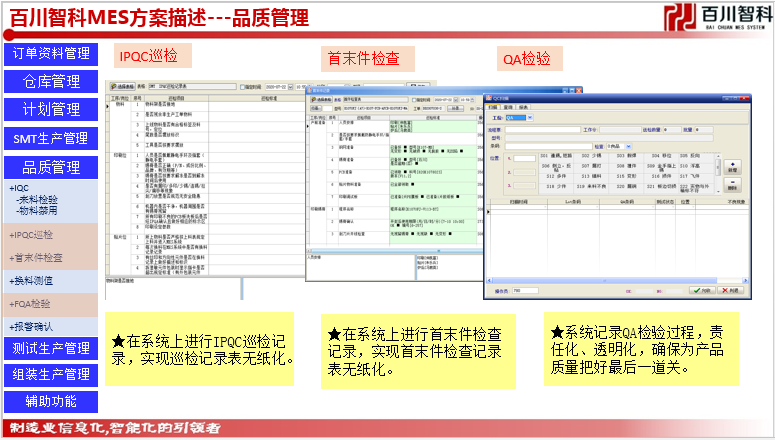Image resolution: width=775 pixels, height=440 pixels.
Task: Click the 条码 input field in QA window
Action: pyautogui.click(x=549, y=146)
